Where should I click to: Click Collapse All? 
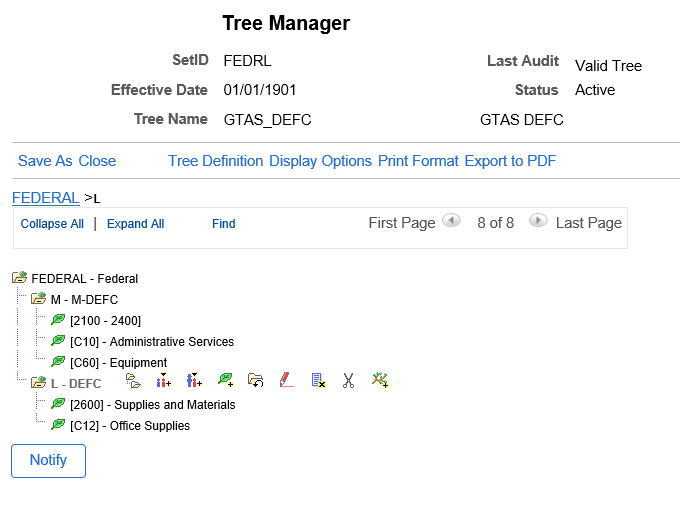52,224
